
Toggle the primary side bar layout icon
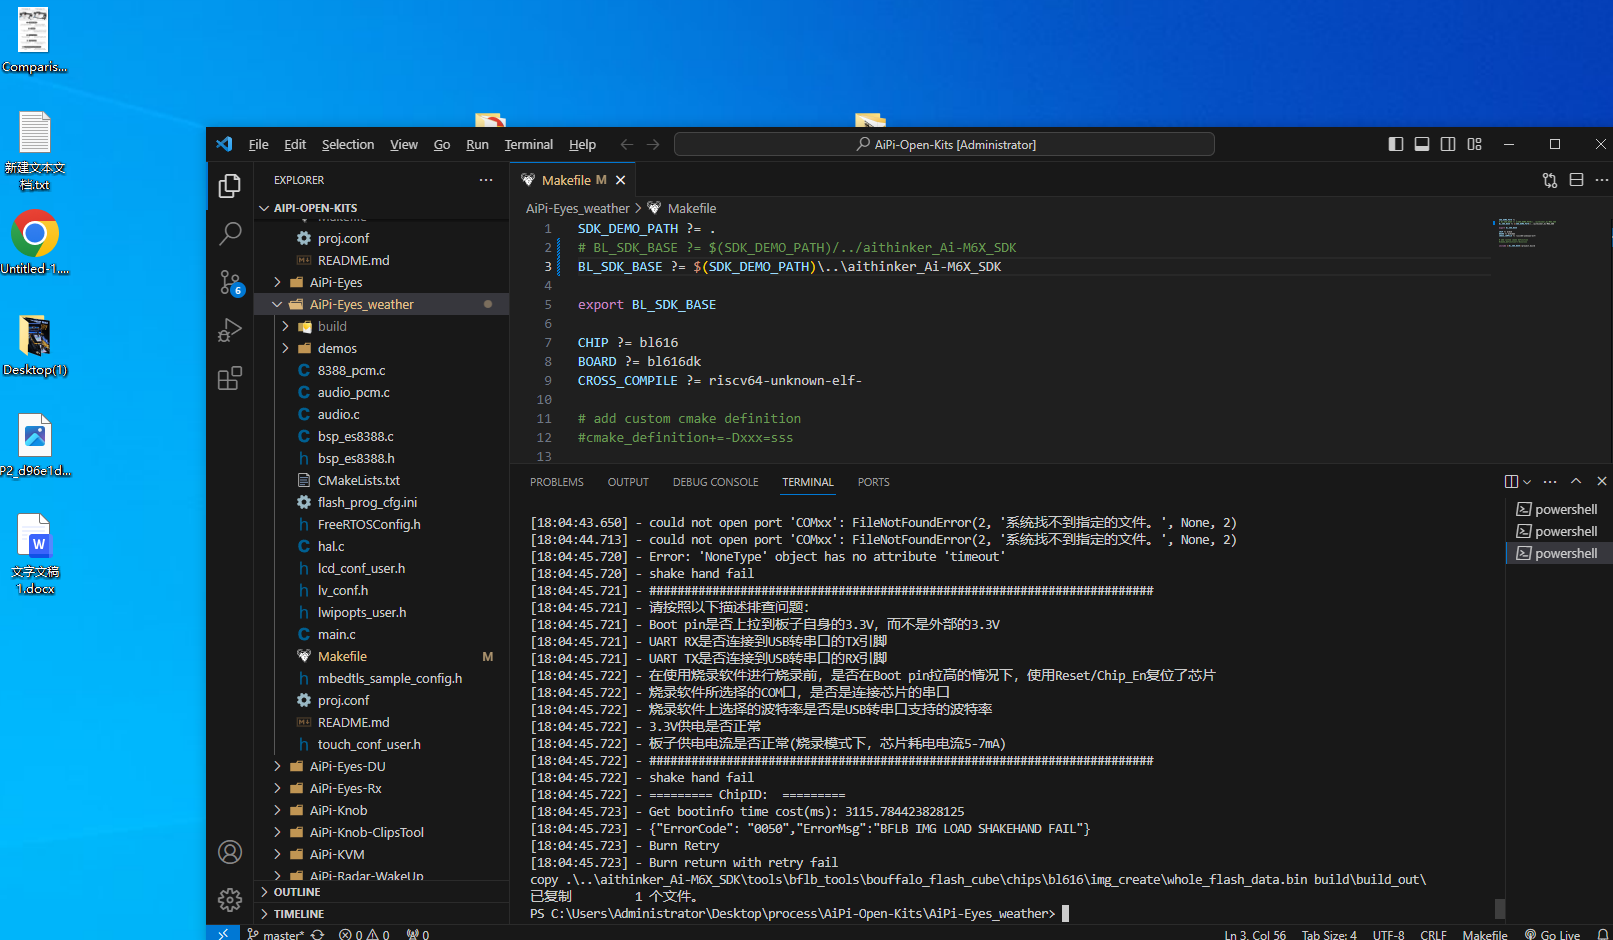pos(1396,144)
